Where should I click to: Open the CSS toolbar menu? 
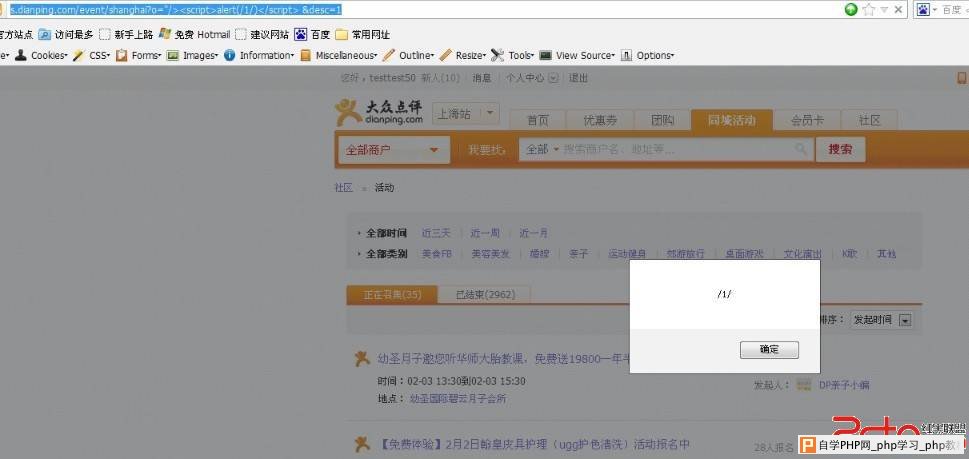(91, 55)
